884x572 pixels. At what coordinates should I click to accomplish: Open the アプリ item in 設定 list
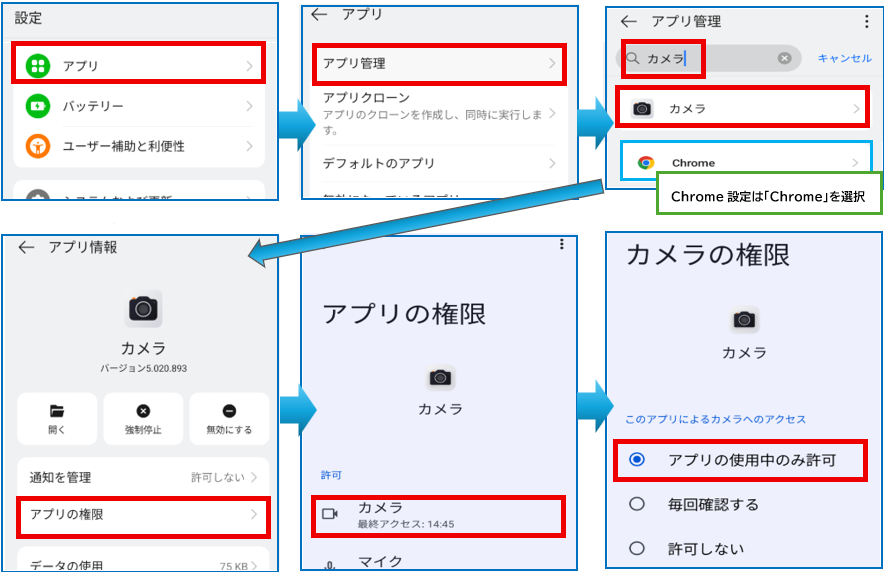click(139, 66)
